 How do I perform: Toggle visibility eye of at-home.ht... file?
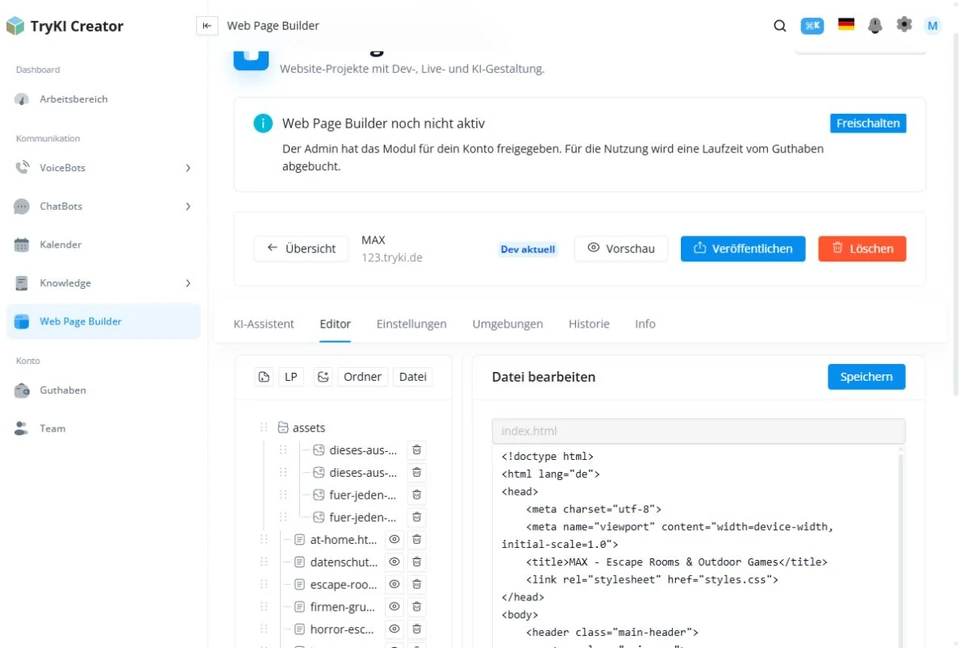[x=394, y=540]
